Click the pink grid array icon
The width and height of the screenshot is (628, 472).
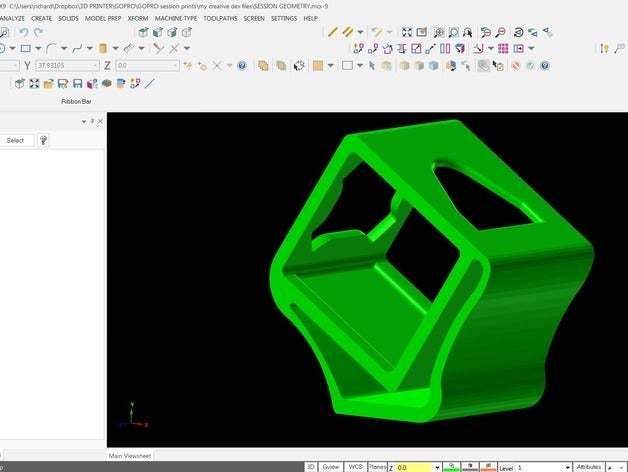pyautogui.click(x=503, y=48)
